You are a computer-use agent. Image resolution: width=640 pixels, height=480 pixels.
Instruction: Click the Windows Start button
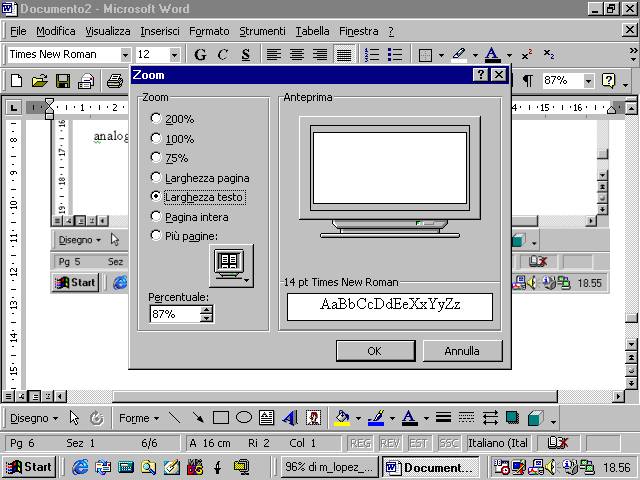(x=29, y=467)
